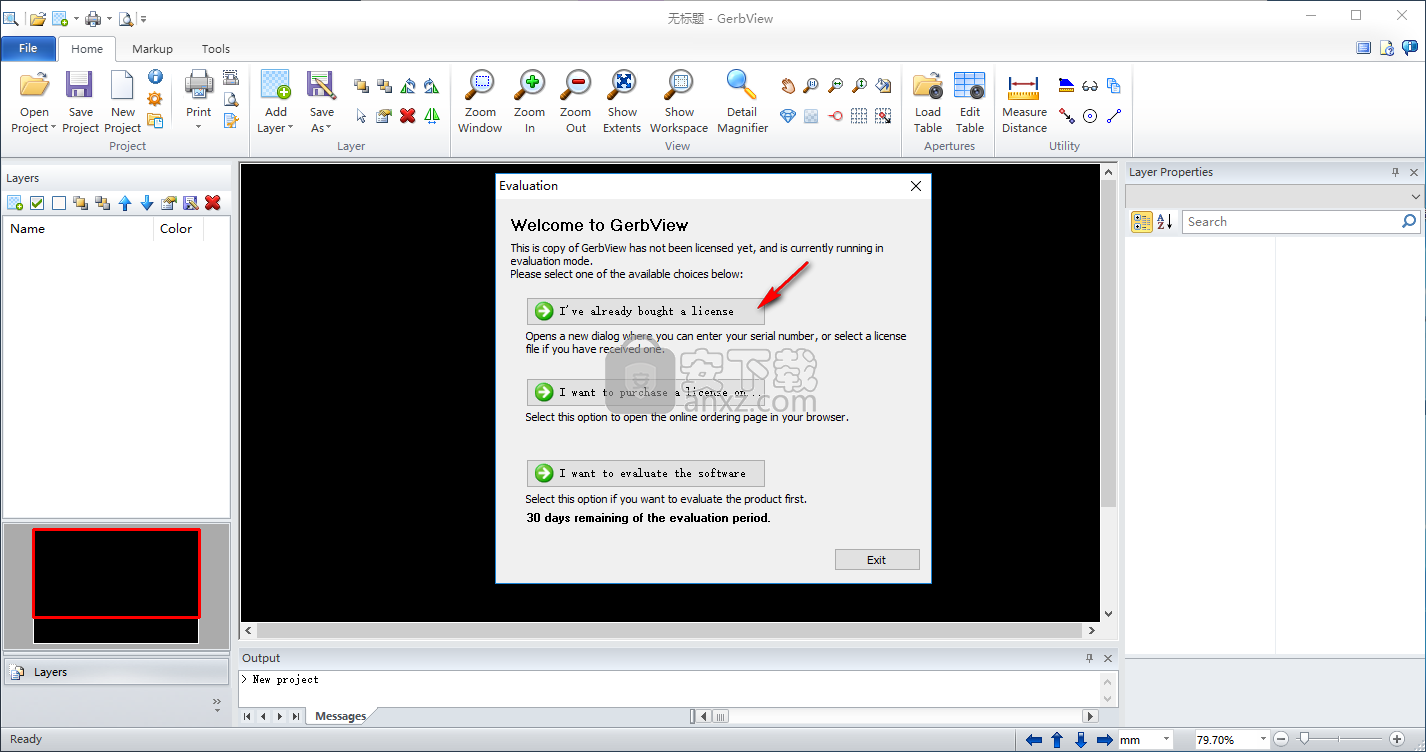Open orange gear settings in Project group
This screenshot has width=1426, height=752.
pos(155,99)
